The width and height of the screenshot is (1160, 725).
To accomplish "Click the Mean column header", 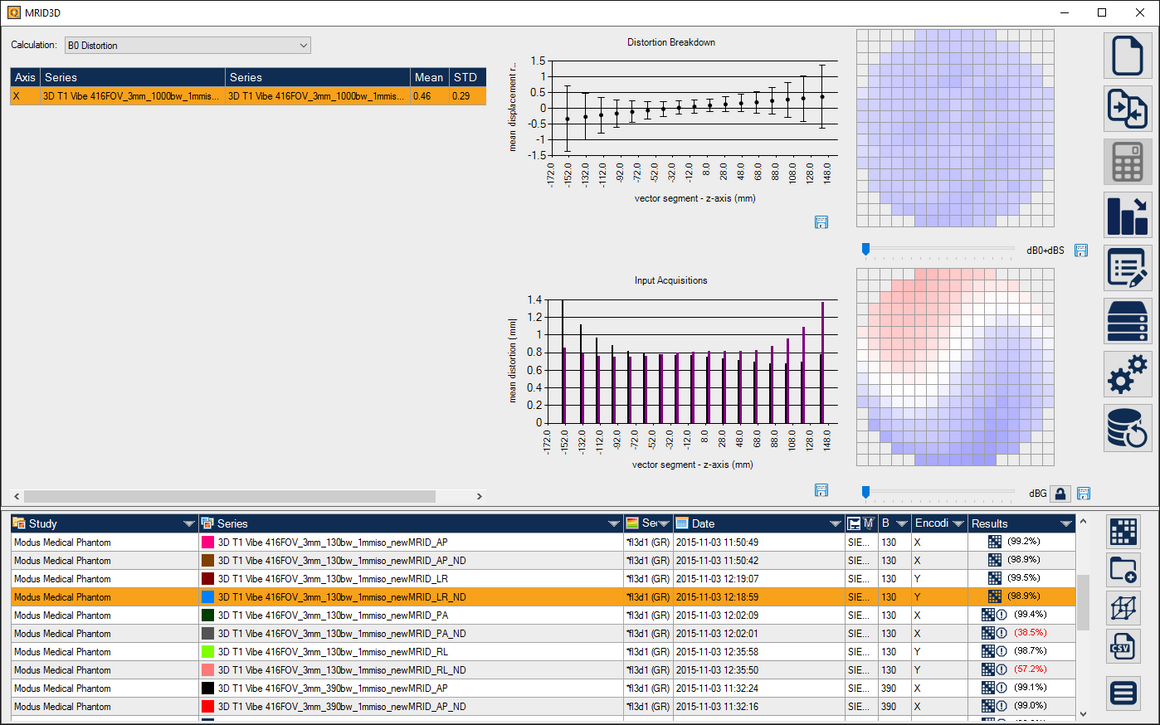I will 428,77.
